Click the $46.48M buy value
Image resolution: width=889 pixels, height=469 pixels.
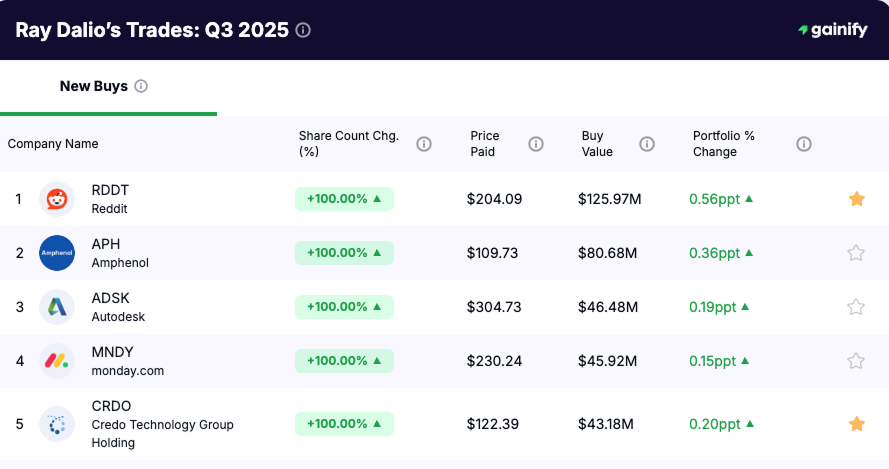tap(608, 307)
